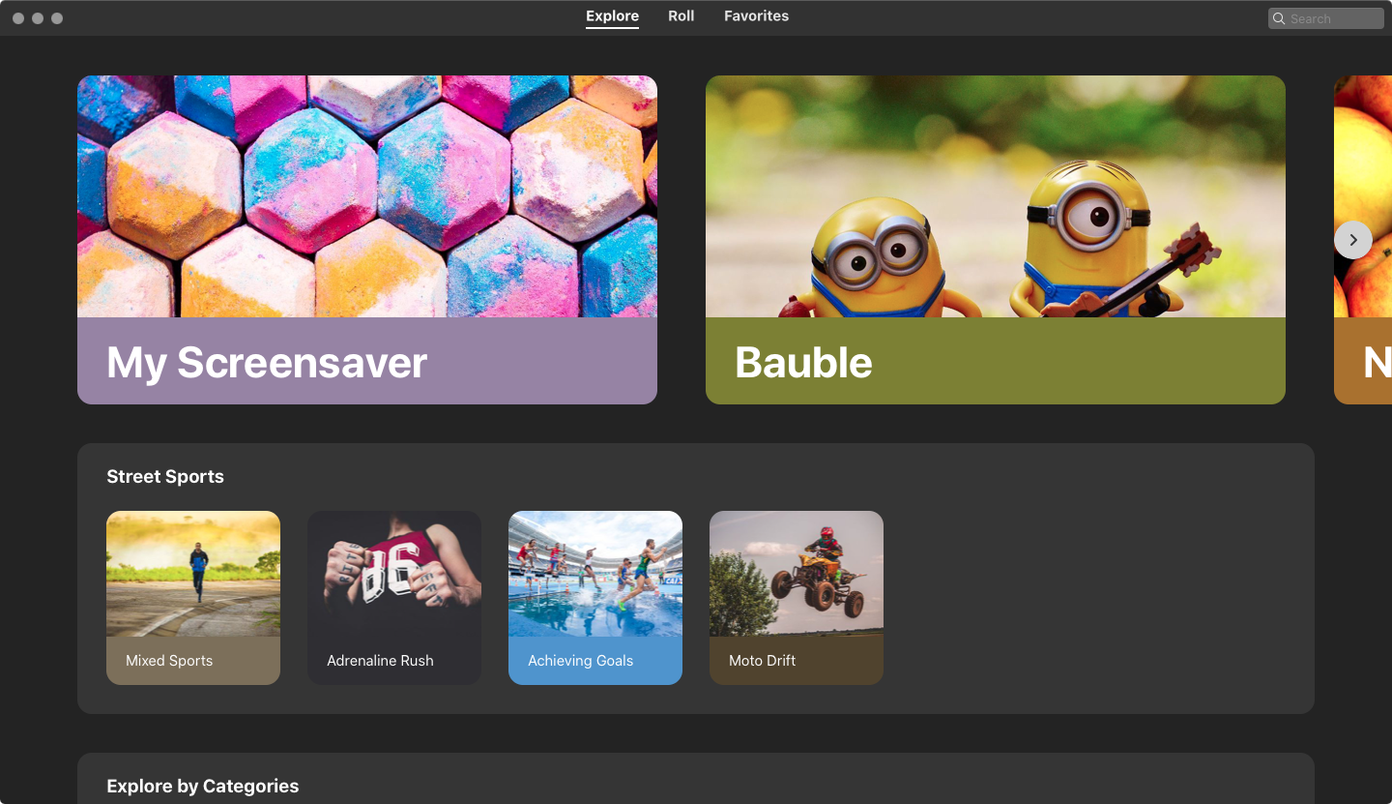
Task: Open the My Screensaver featured card
Action: pos(367,240)
